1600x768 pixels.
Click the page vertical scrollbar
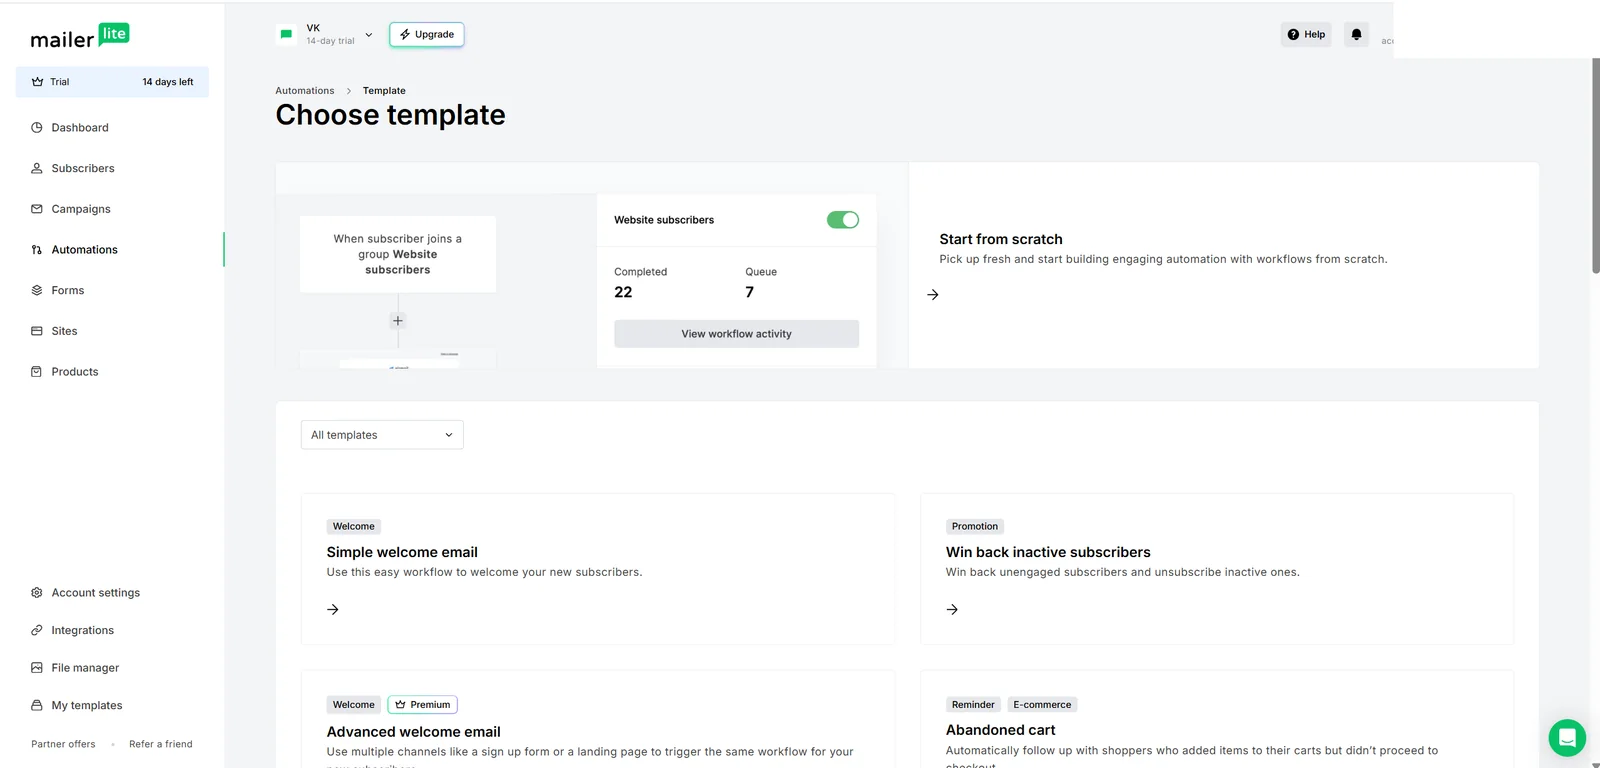coord(1595,166)
